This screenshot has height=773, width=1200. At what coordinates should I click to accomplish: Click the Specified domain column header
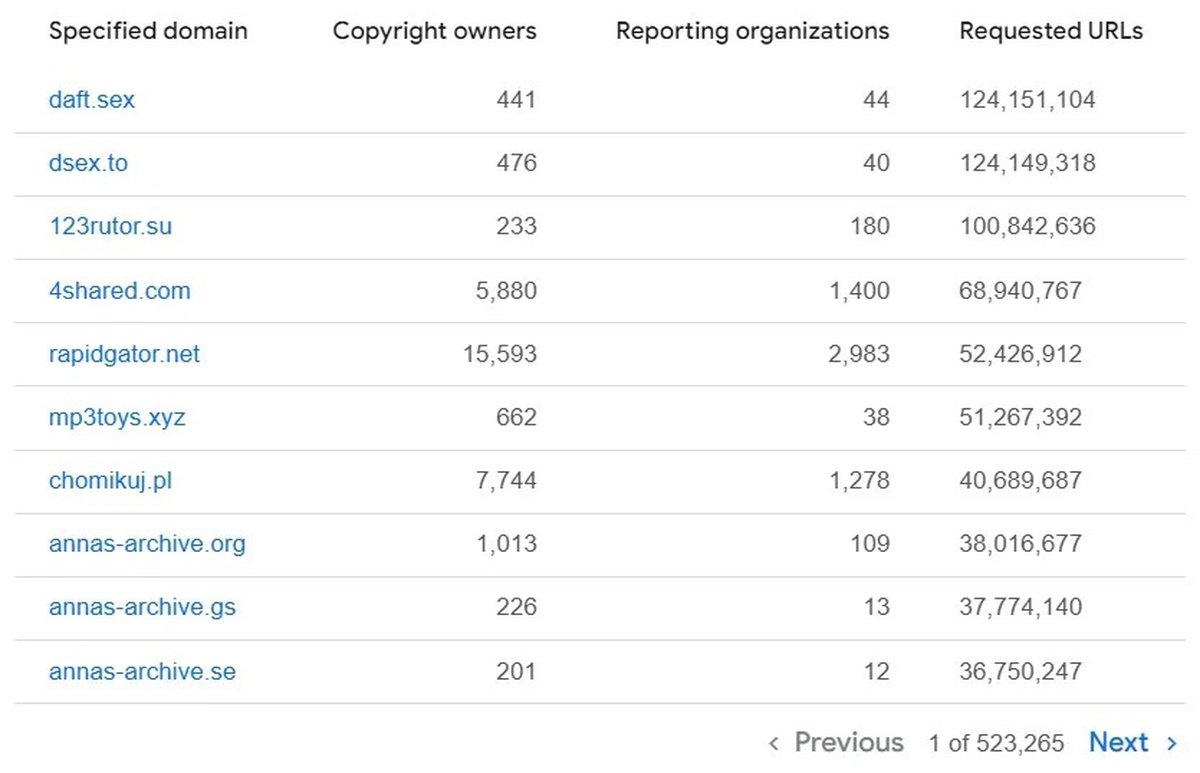148,31
